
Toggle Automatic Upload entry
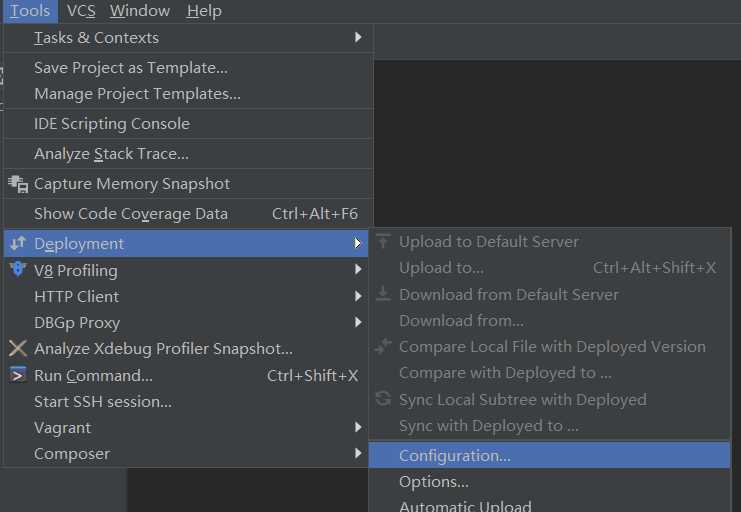tap(465, 506)
